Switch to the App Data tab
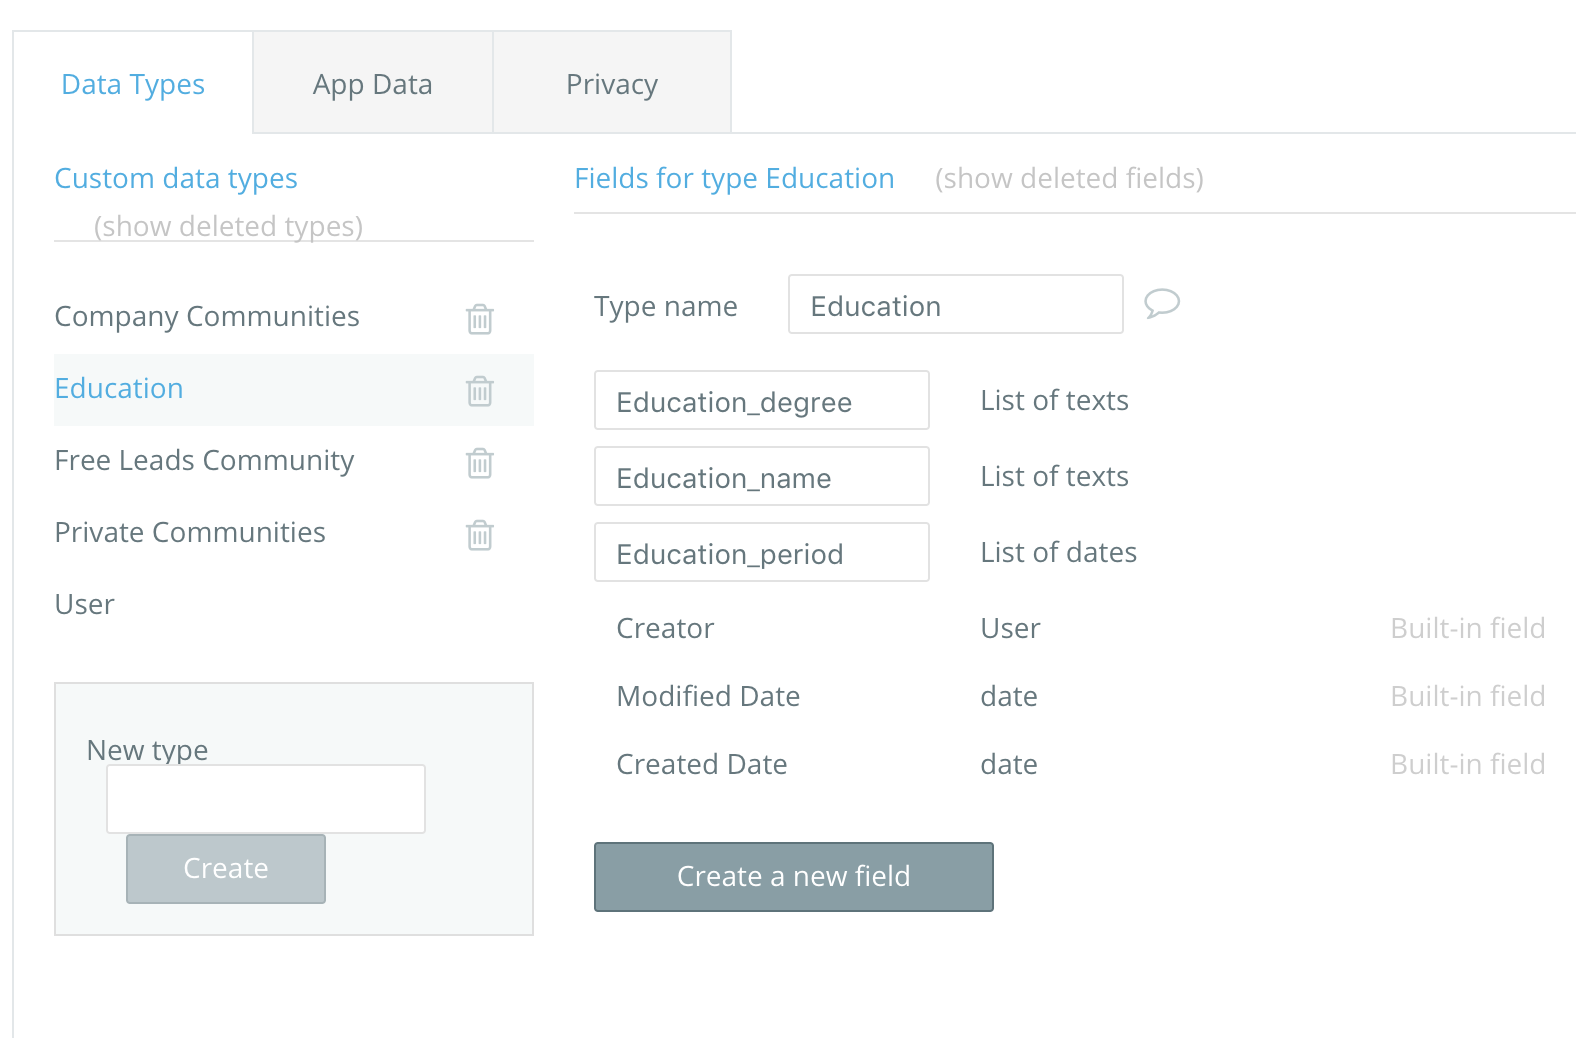Image resolution: width=1576 pixels, height=1038 pixels. tap(372, 84)
